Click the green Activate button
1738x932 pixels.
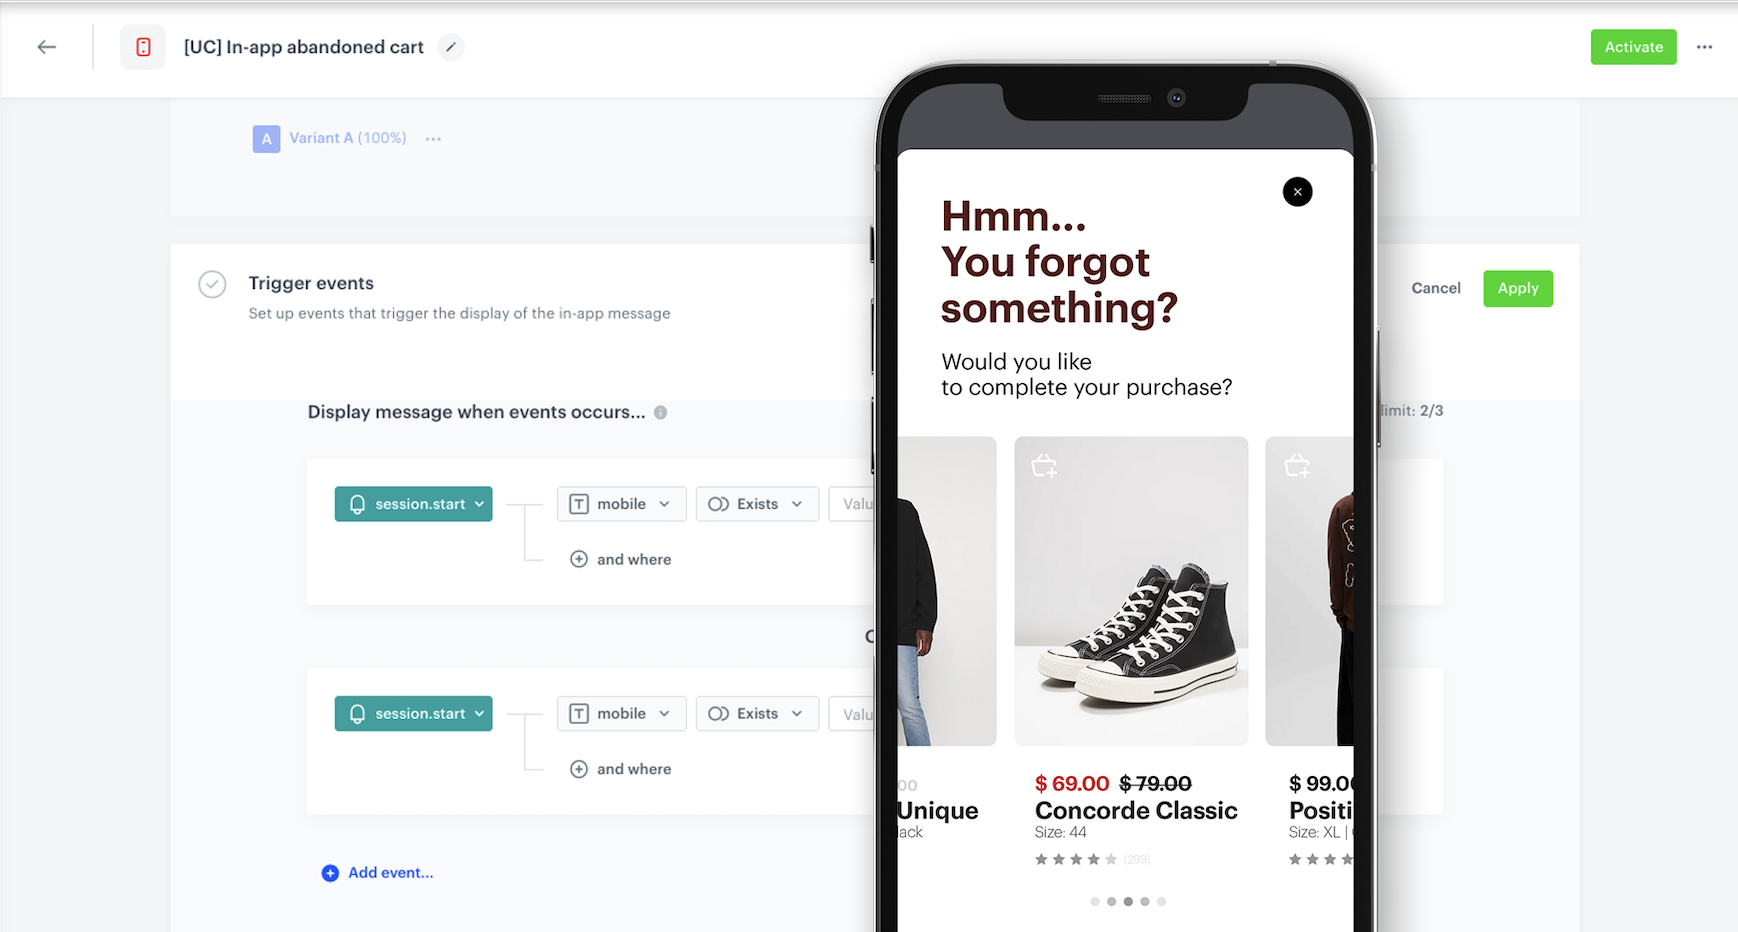pyautogui.click(x=1633, y=47)
